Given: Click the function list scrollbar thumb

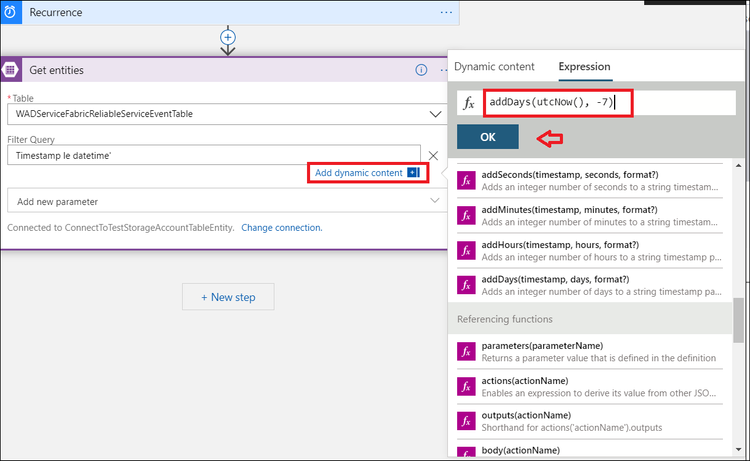Looking at the screenshot, I should coord(739,320).
